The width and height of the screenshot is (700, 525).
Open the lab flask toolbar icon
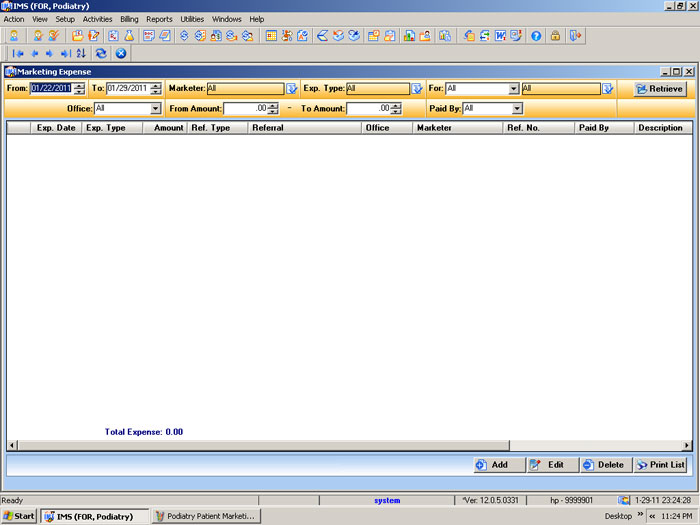point(129,36)
